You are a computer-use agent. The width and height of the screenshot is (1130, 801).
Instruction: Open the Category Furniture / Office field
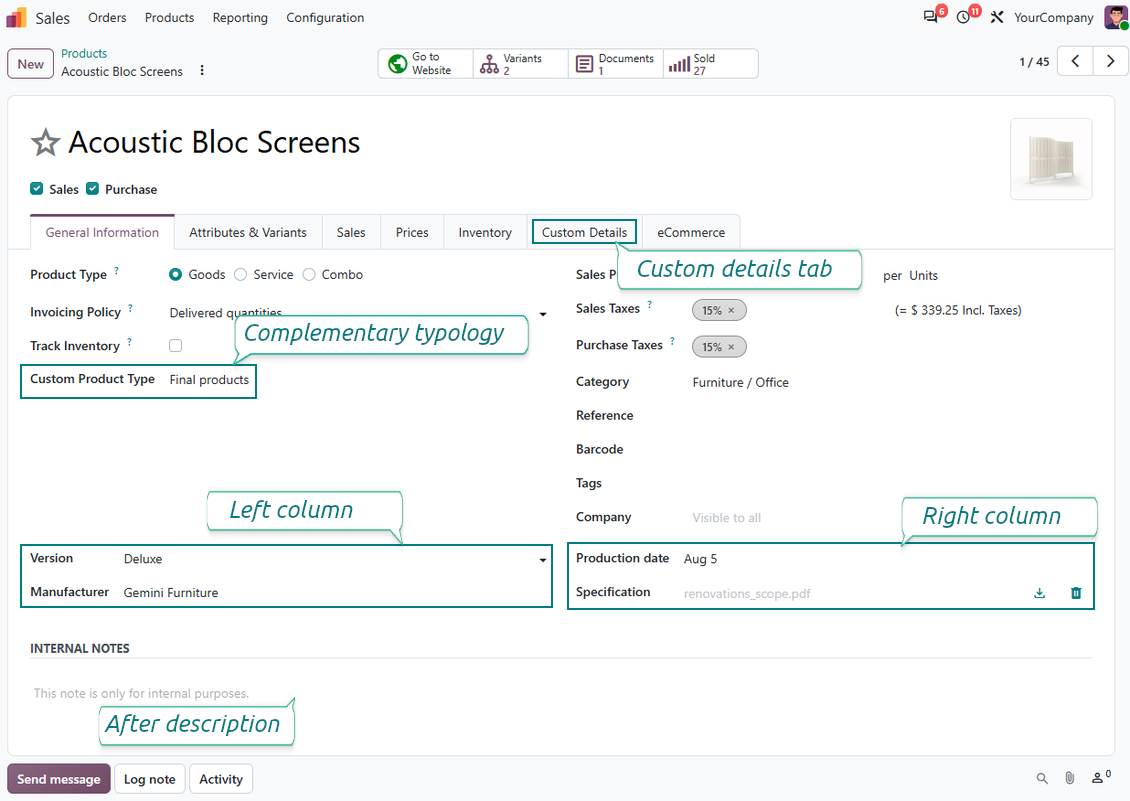(x=741, y=383)
